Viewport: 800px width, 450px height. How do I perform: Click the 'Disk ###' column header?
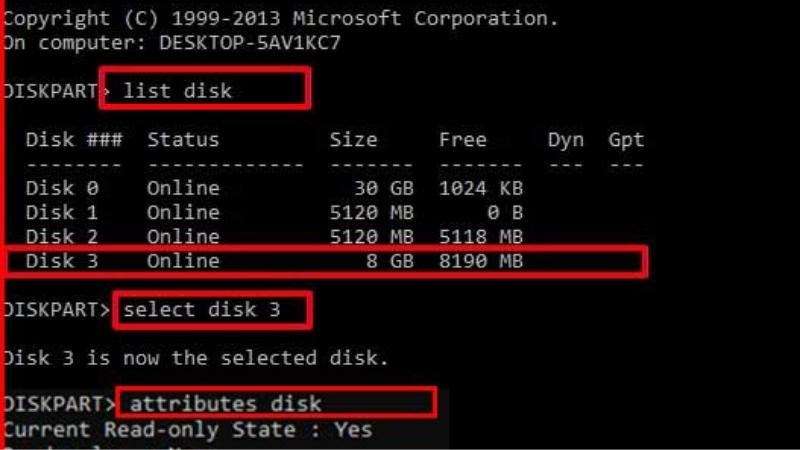(x=74, y=140)
